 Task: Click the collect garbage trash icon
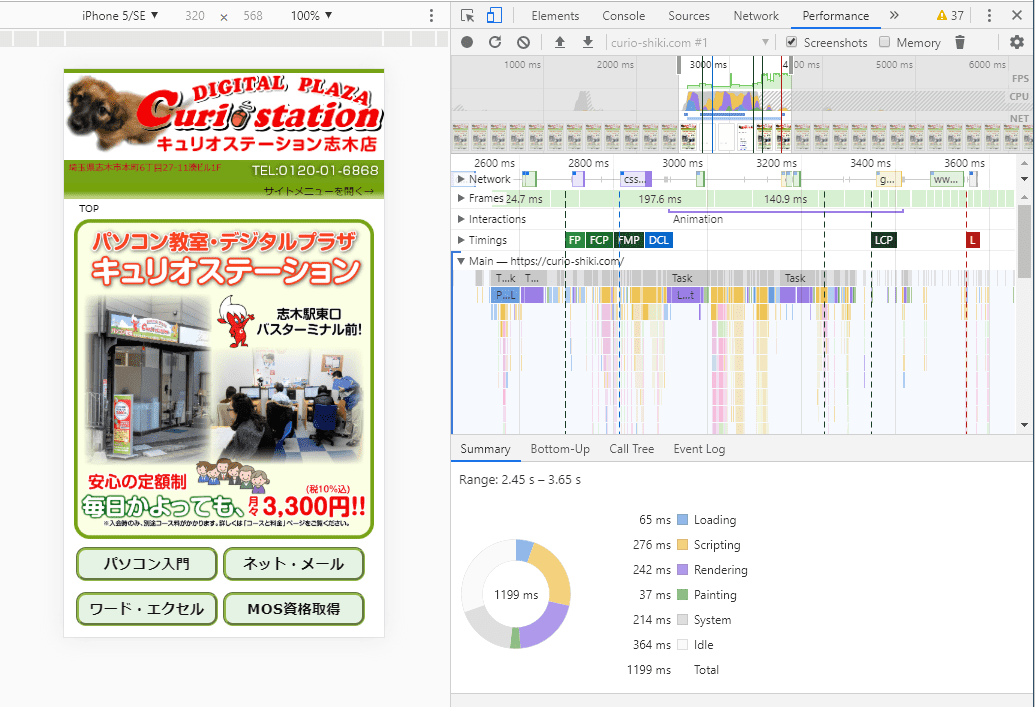click(960, 42)
